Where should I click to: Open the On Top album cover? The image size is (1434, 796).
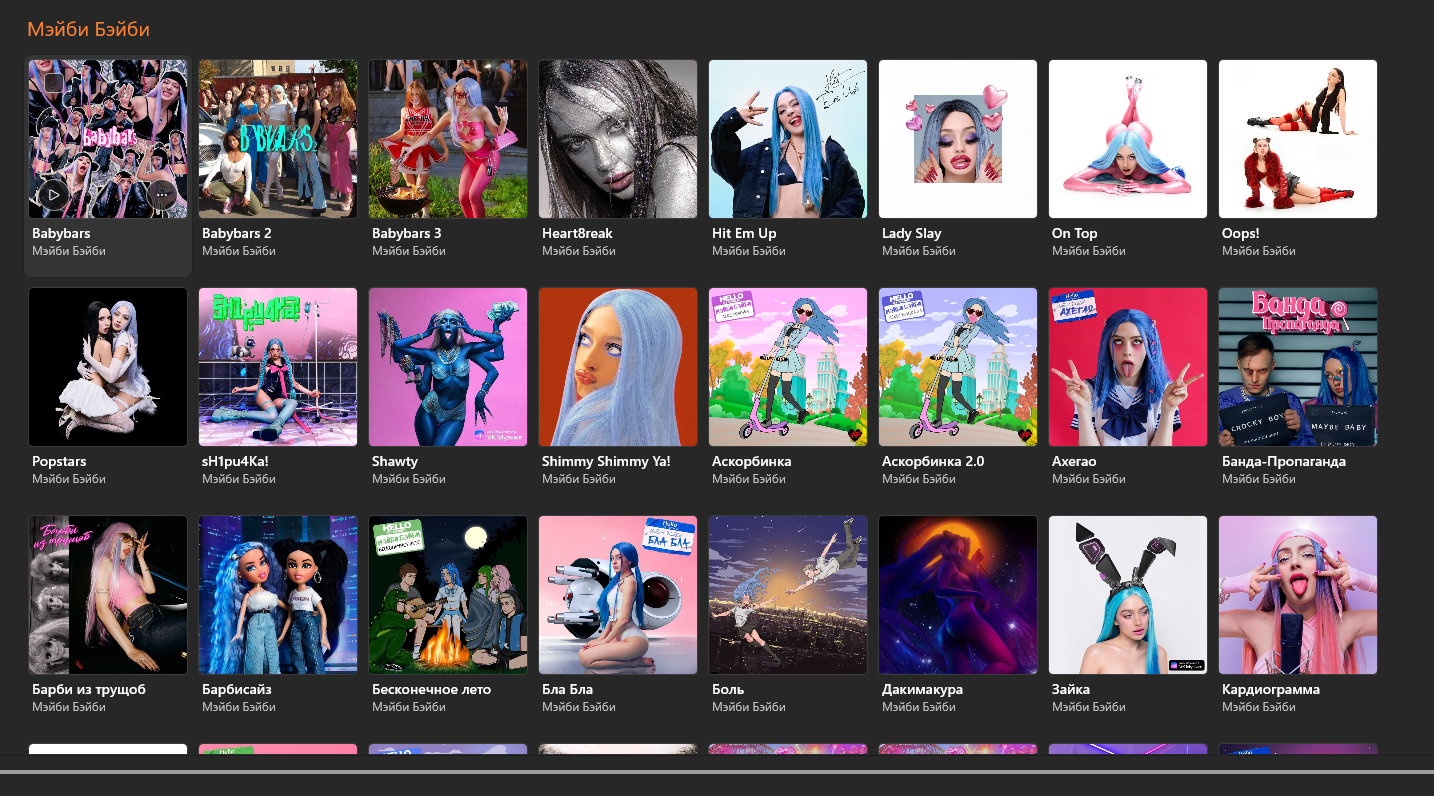pos(1128,139)
